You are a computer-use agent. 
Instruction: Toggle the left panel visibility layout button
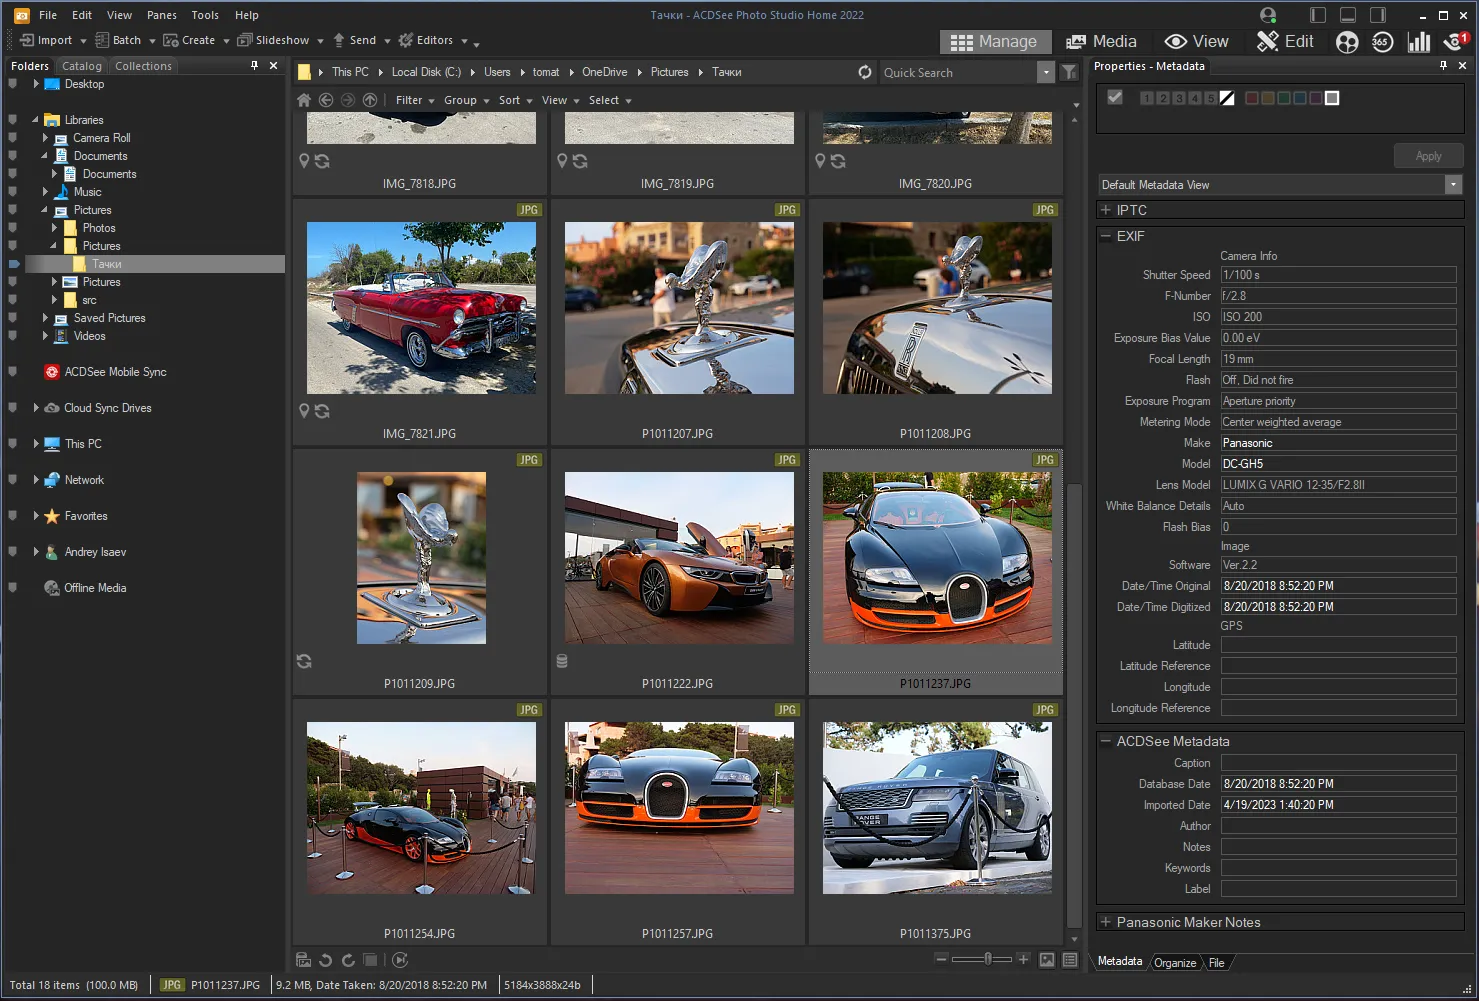click(1318, 15)
